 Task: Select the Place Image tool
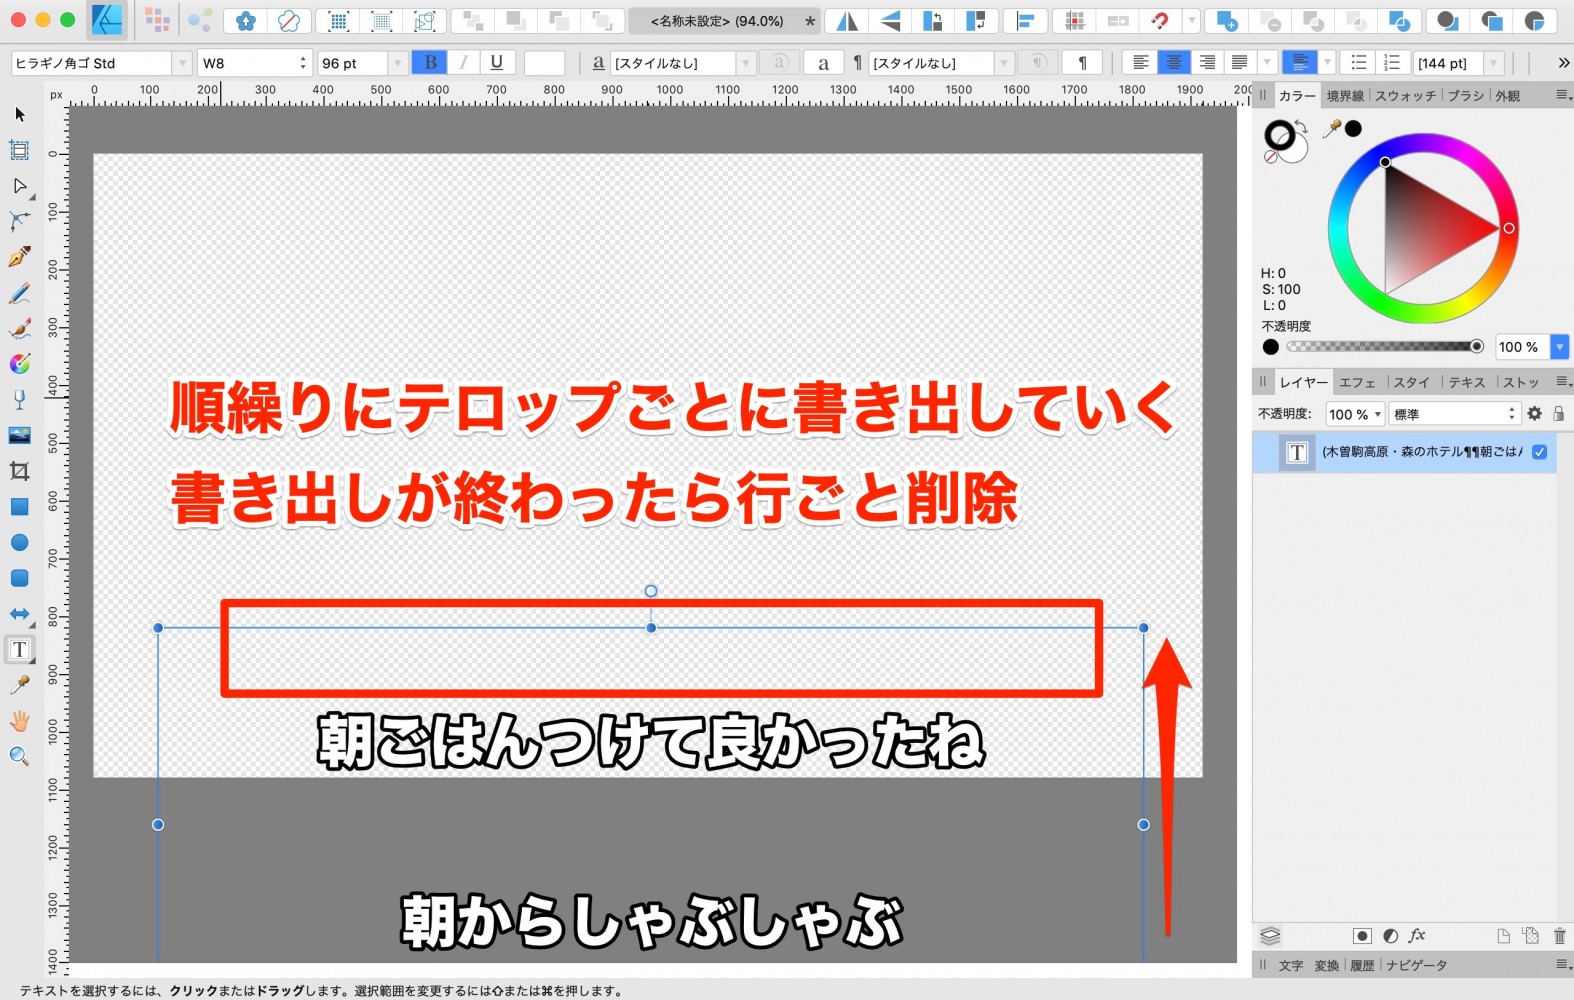(x=19, y=435)
